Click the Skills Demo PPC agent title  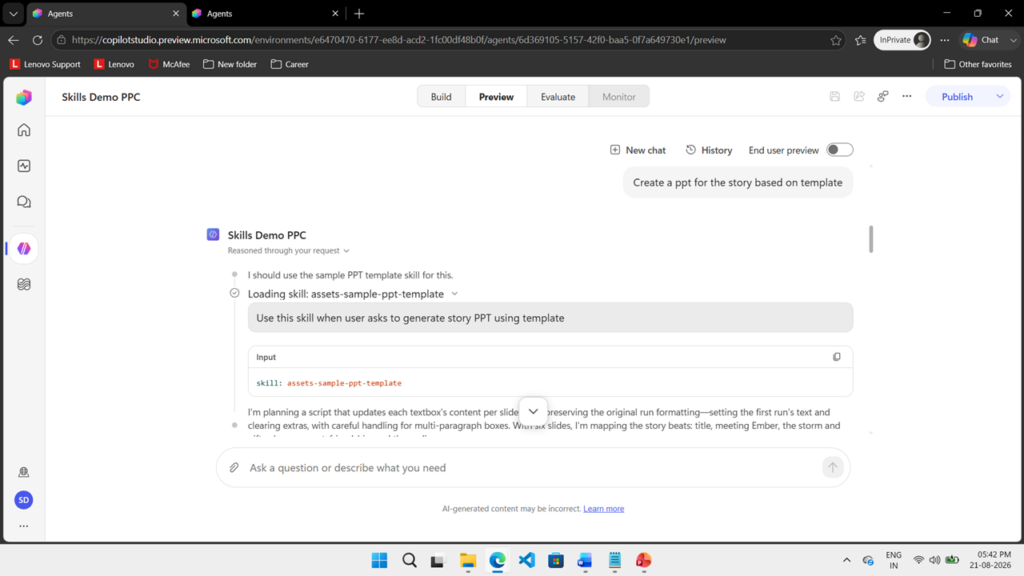tap(101, 97)
